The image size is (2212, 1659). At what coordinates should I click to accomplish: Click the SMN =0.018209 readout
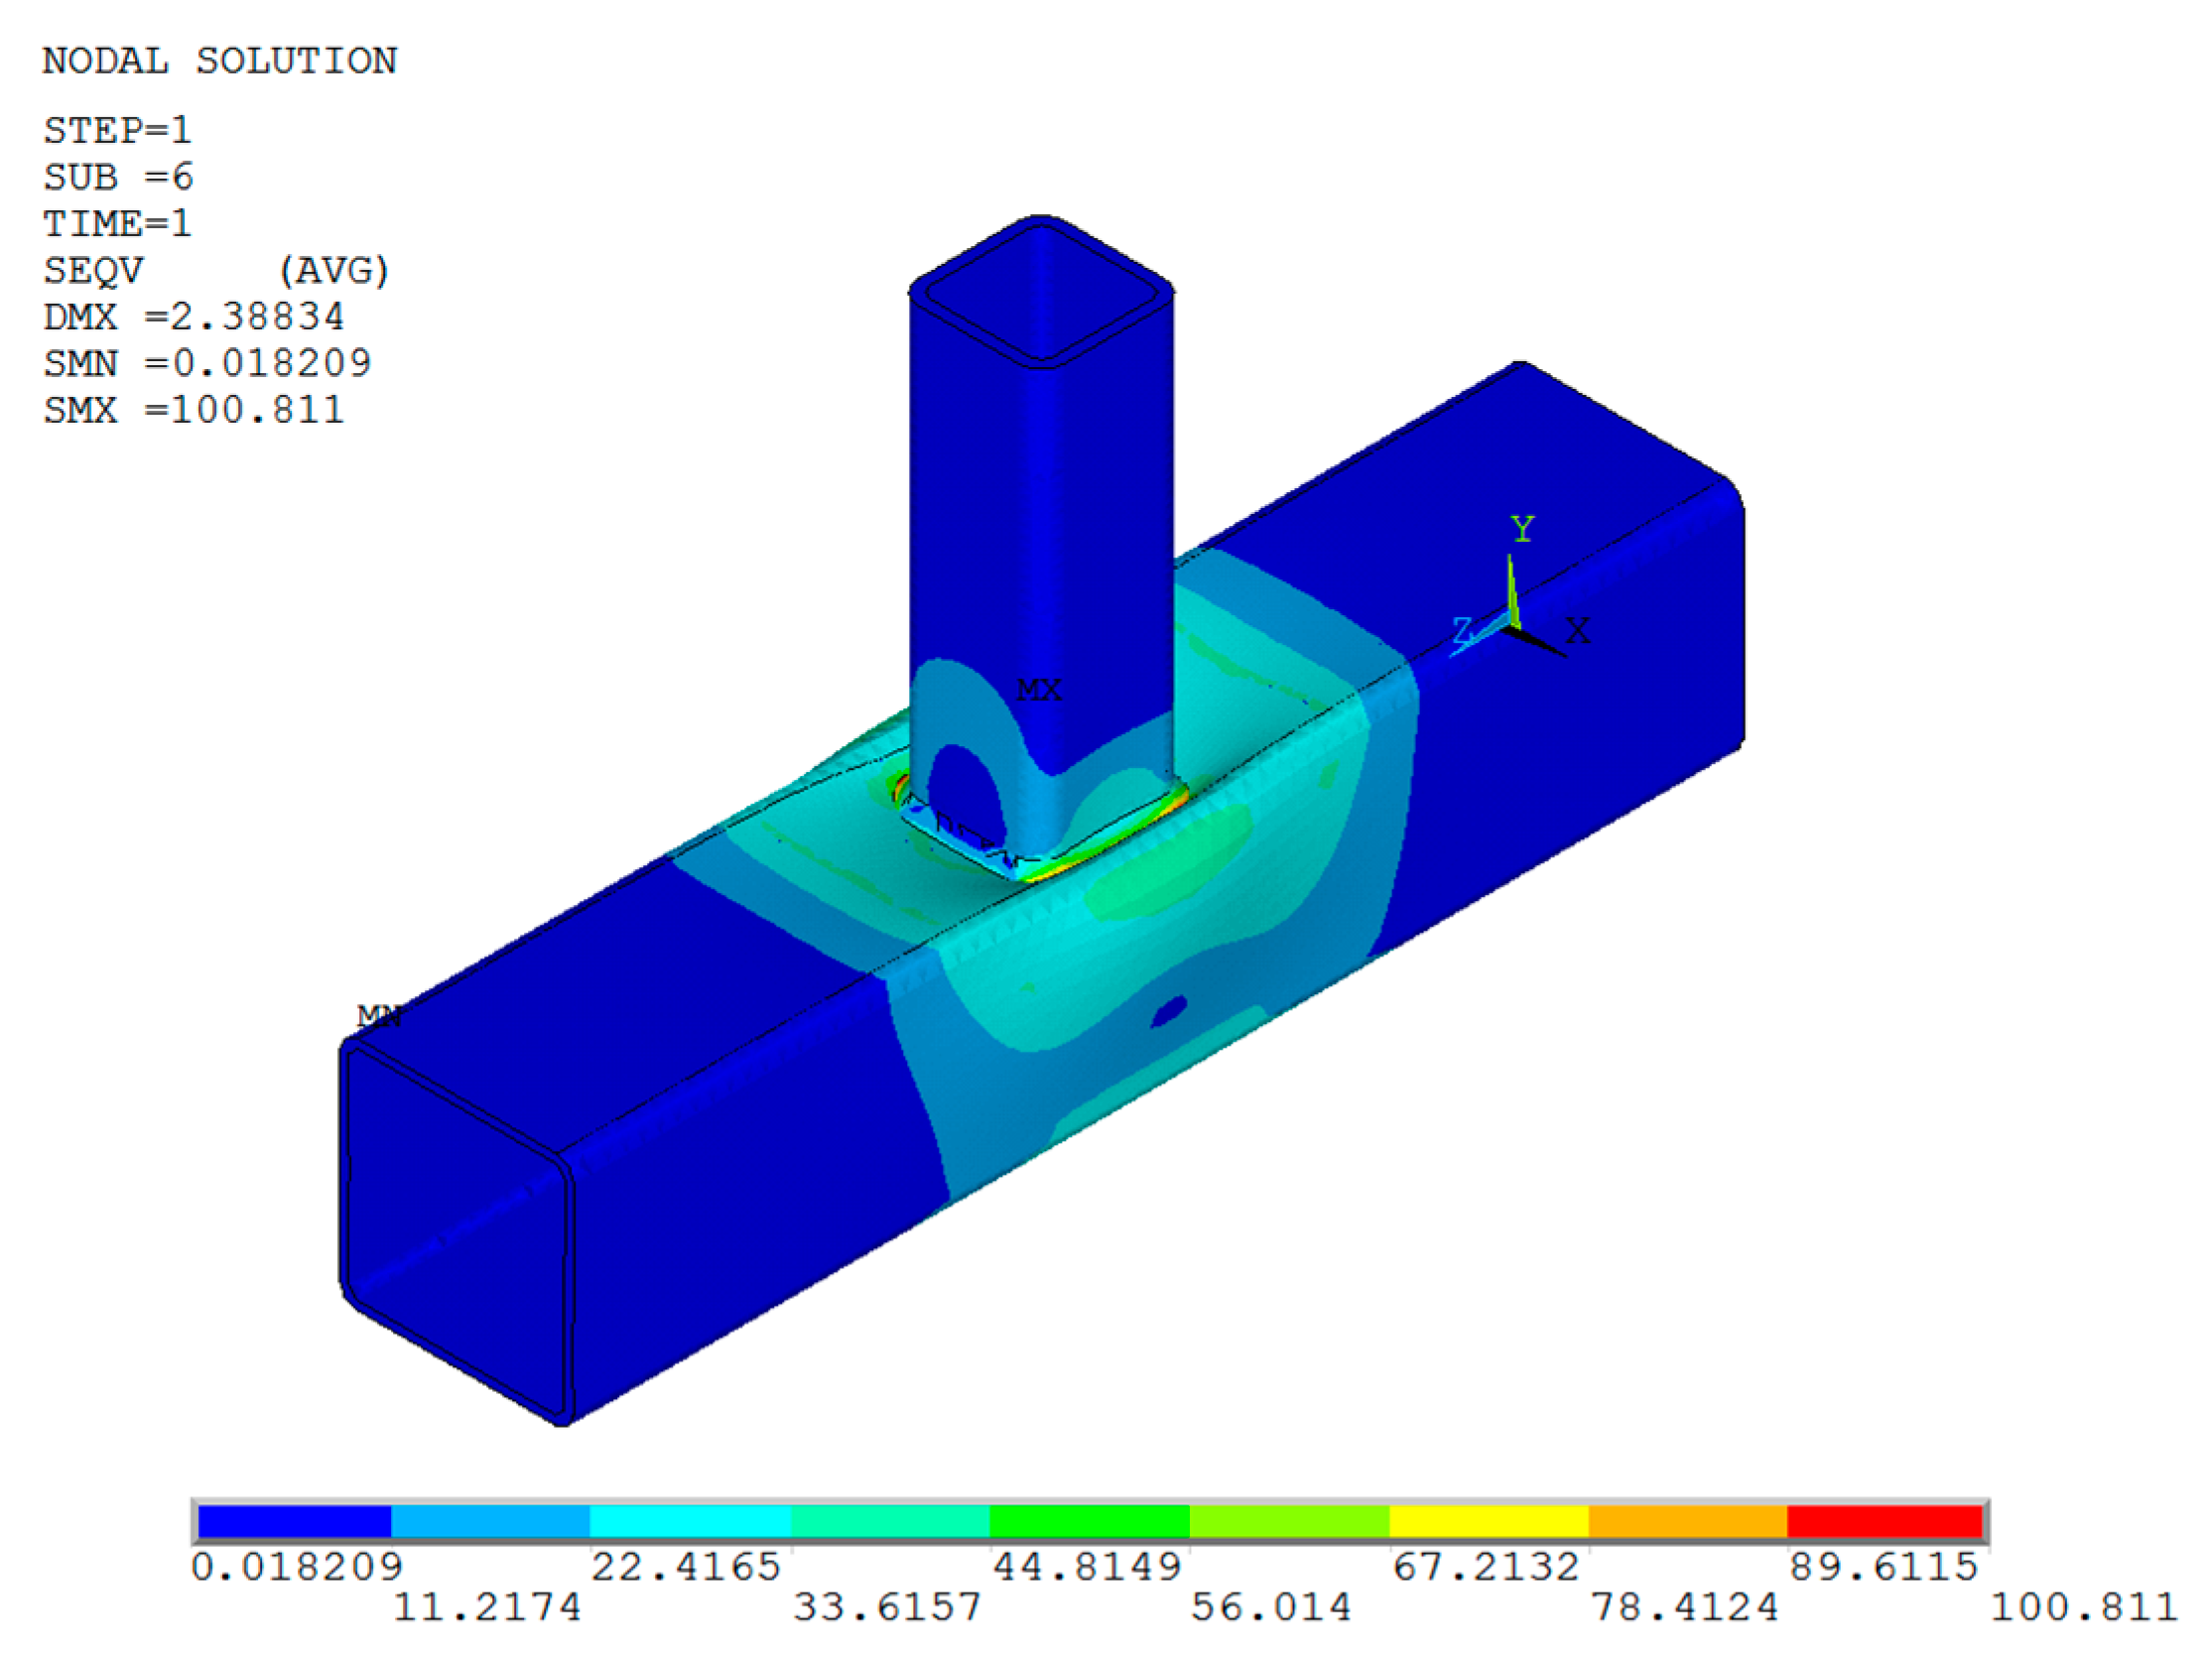click(206, 363)
